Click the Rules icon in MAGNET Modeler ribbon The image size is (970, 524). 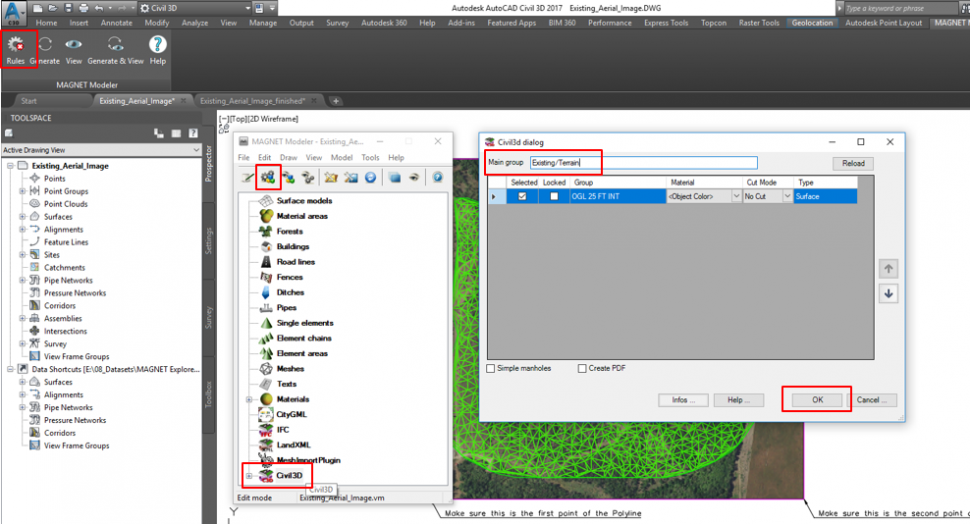pyautogui.click(x=15, y=46)
